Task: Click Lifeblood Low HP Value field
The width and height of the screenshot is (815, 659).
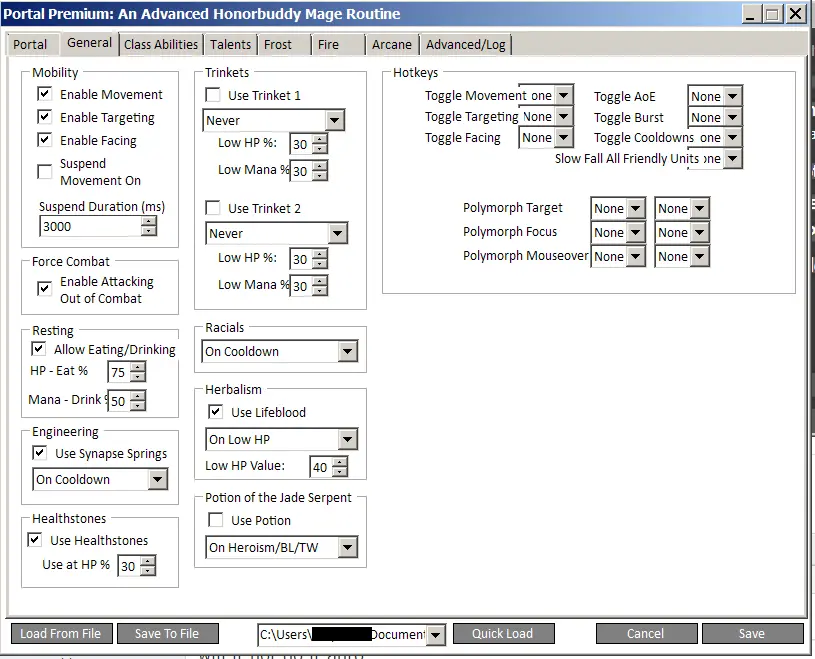Action: tap(321, 467)
